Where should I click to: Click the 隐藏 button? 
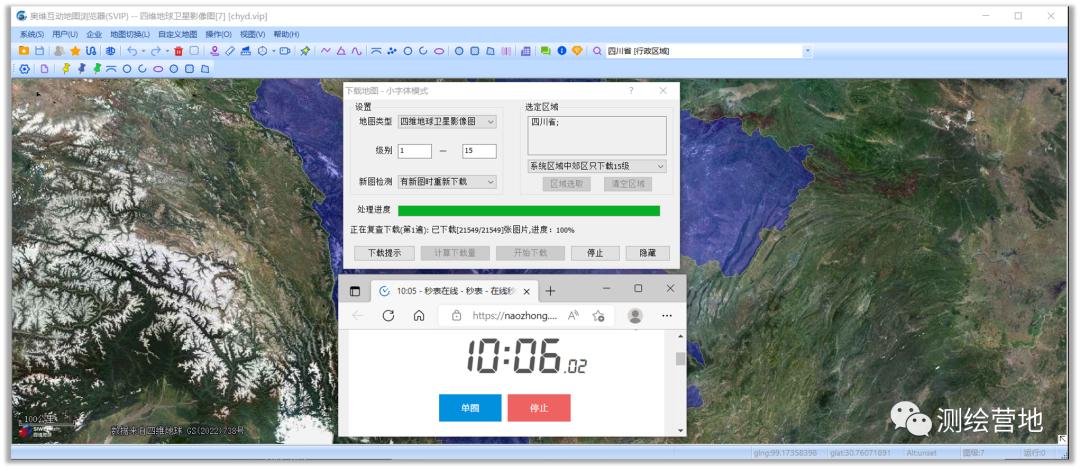[647, 253]
